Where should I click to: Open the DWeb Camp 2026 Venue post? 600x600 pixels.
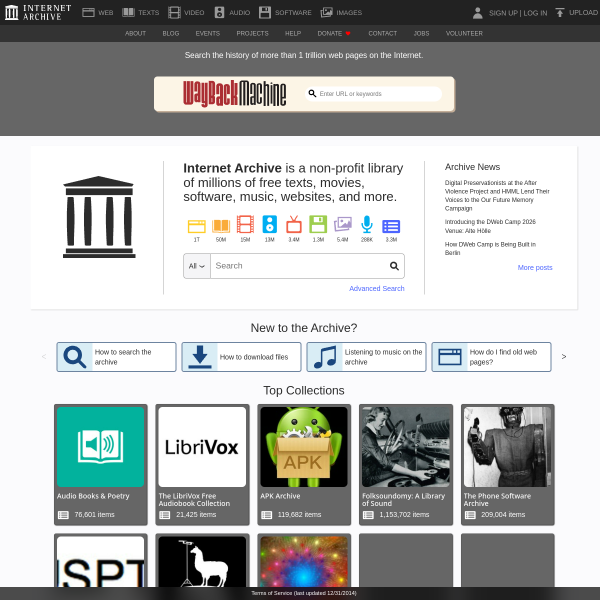click(x=490, y=226)
